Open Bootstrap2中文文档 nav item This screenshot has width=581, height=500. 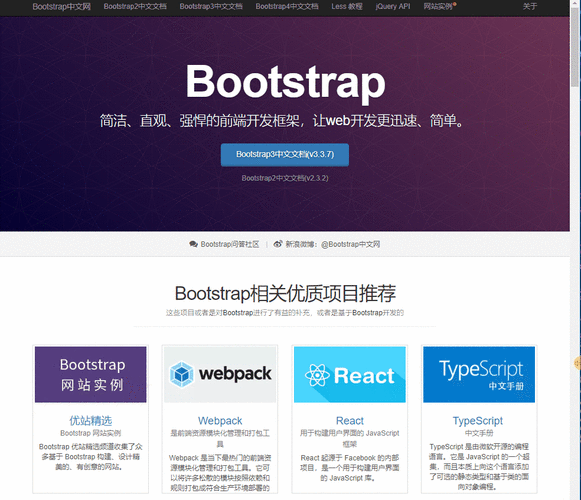point(135,7)
